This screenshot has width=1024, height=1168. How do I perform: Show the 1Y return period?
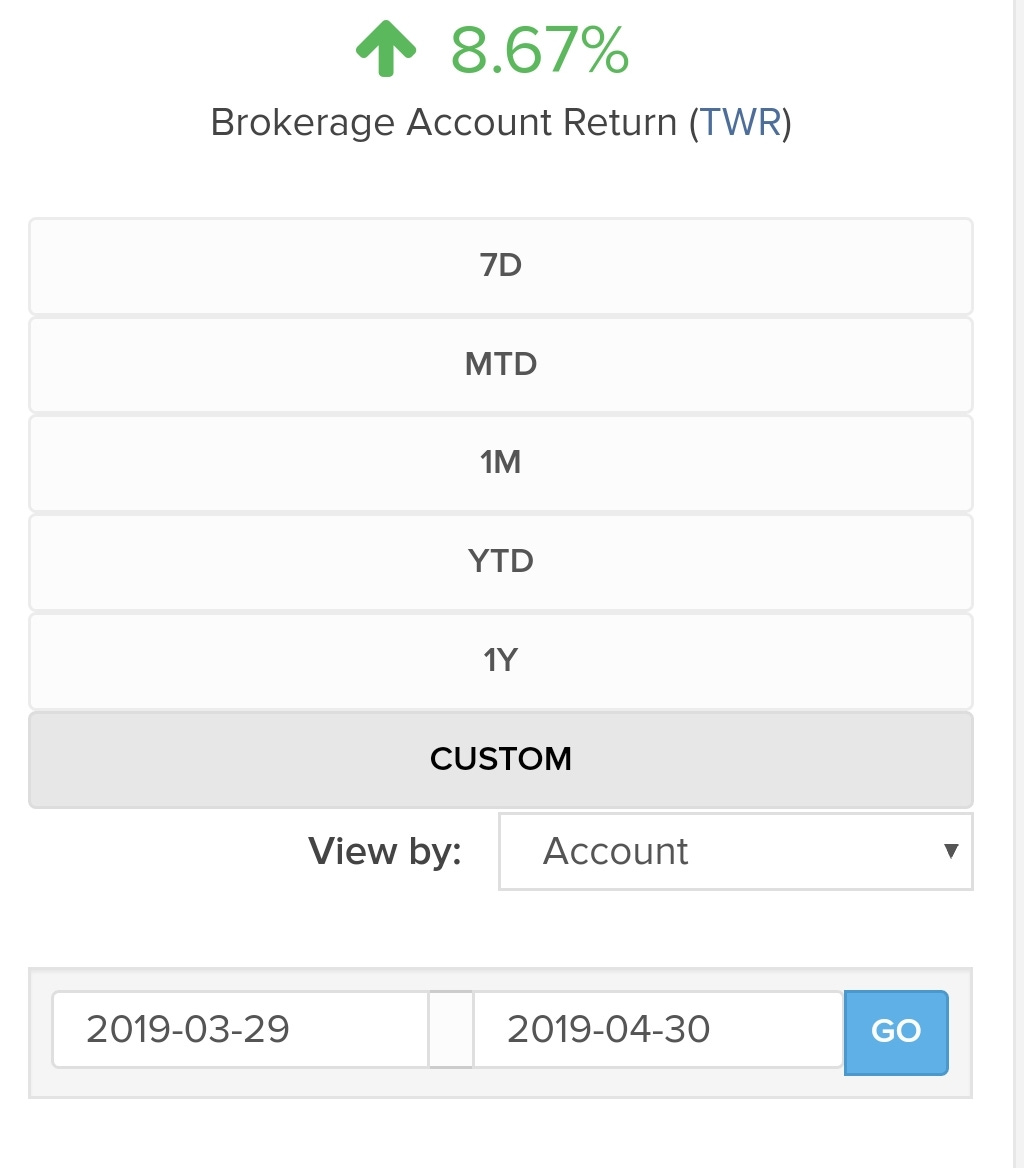[x=500, y=661]
